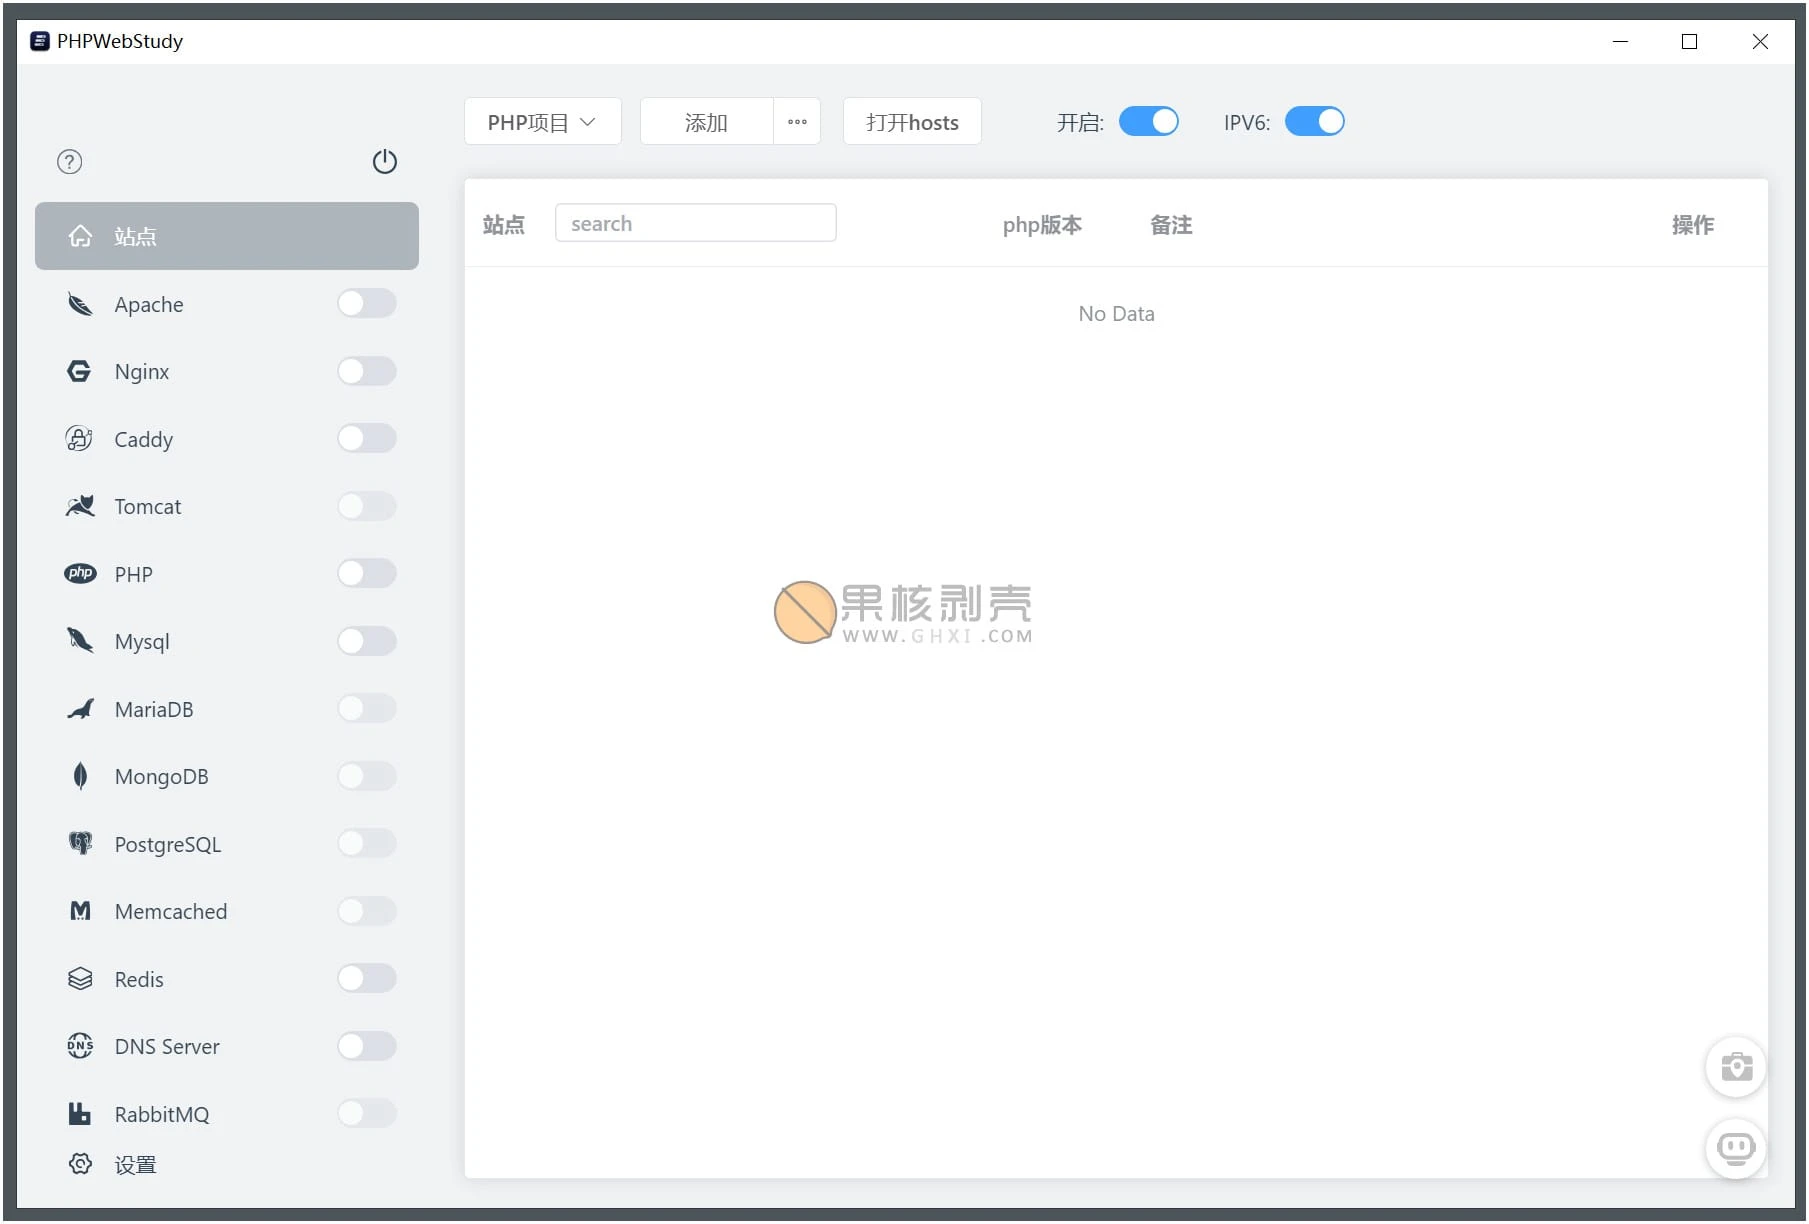Switch off the 开启 toggle
This screenshot has width=1809, height=1224.
coord(1148,122)
